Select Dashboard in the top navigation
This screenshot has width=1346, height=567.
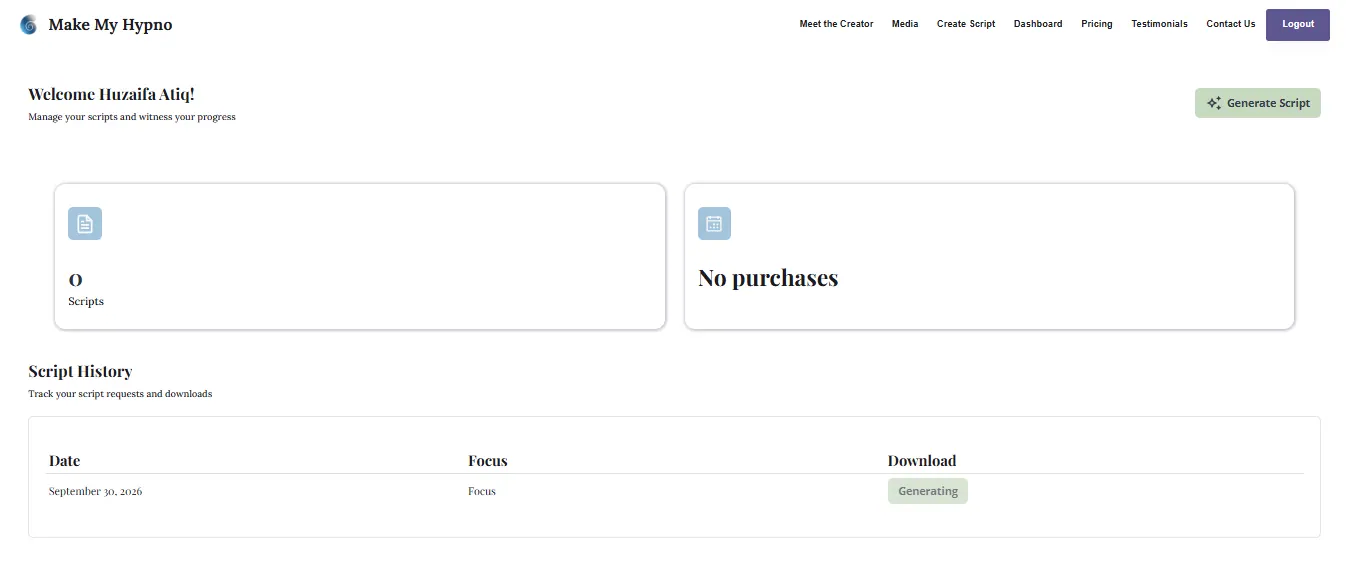(x=1038, y=24)
